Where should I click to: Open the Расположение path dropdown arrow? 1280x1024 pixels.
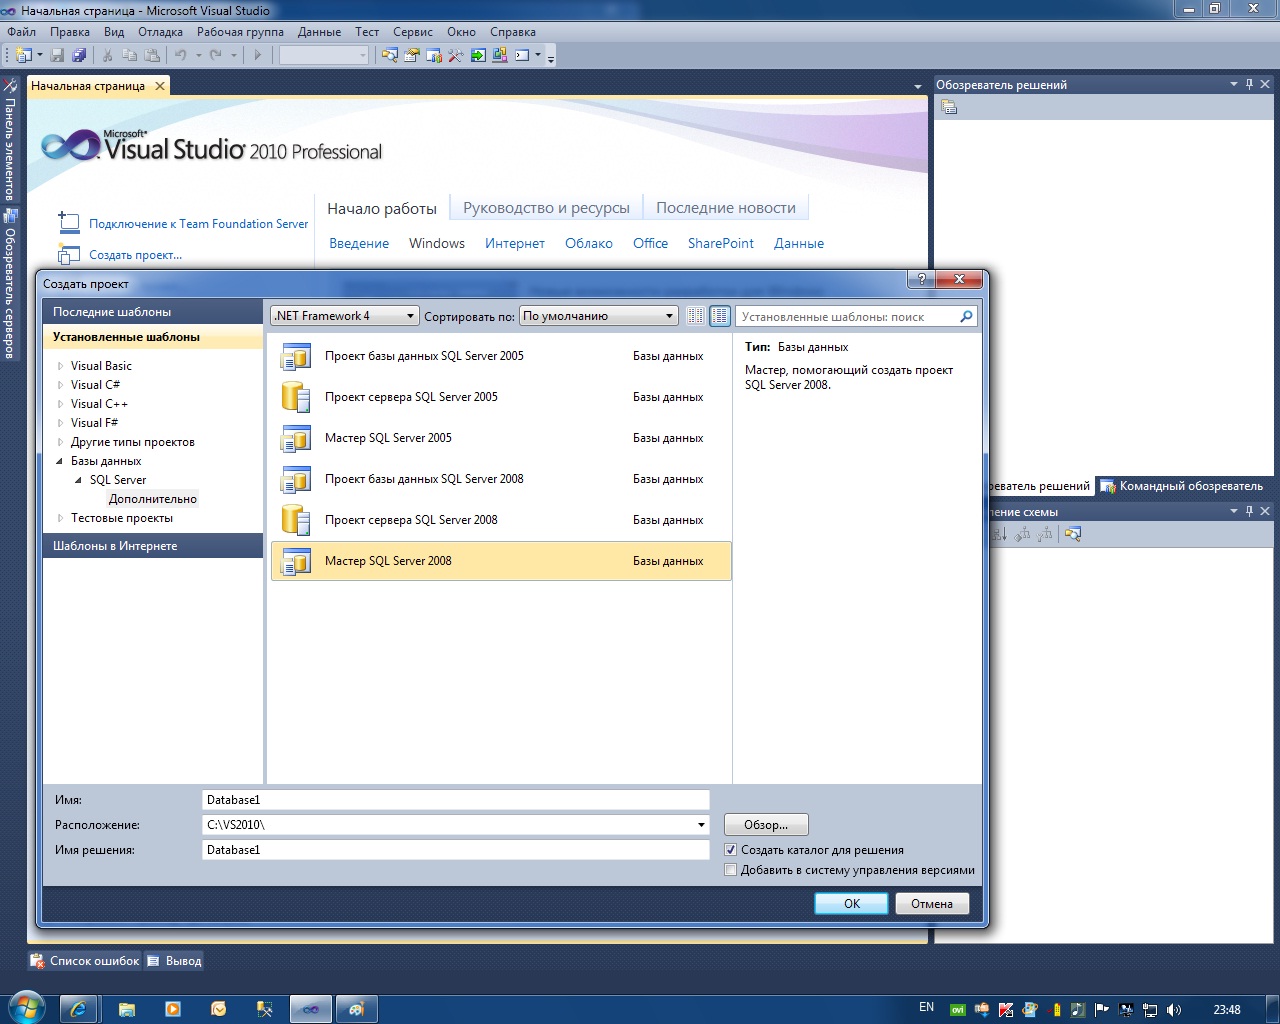tap(701, 825)
